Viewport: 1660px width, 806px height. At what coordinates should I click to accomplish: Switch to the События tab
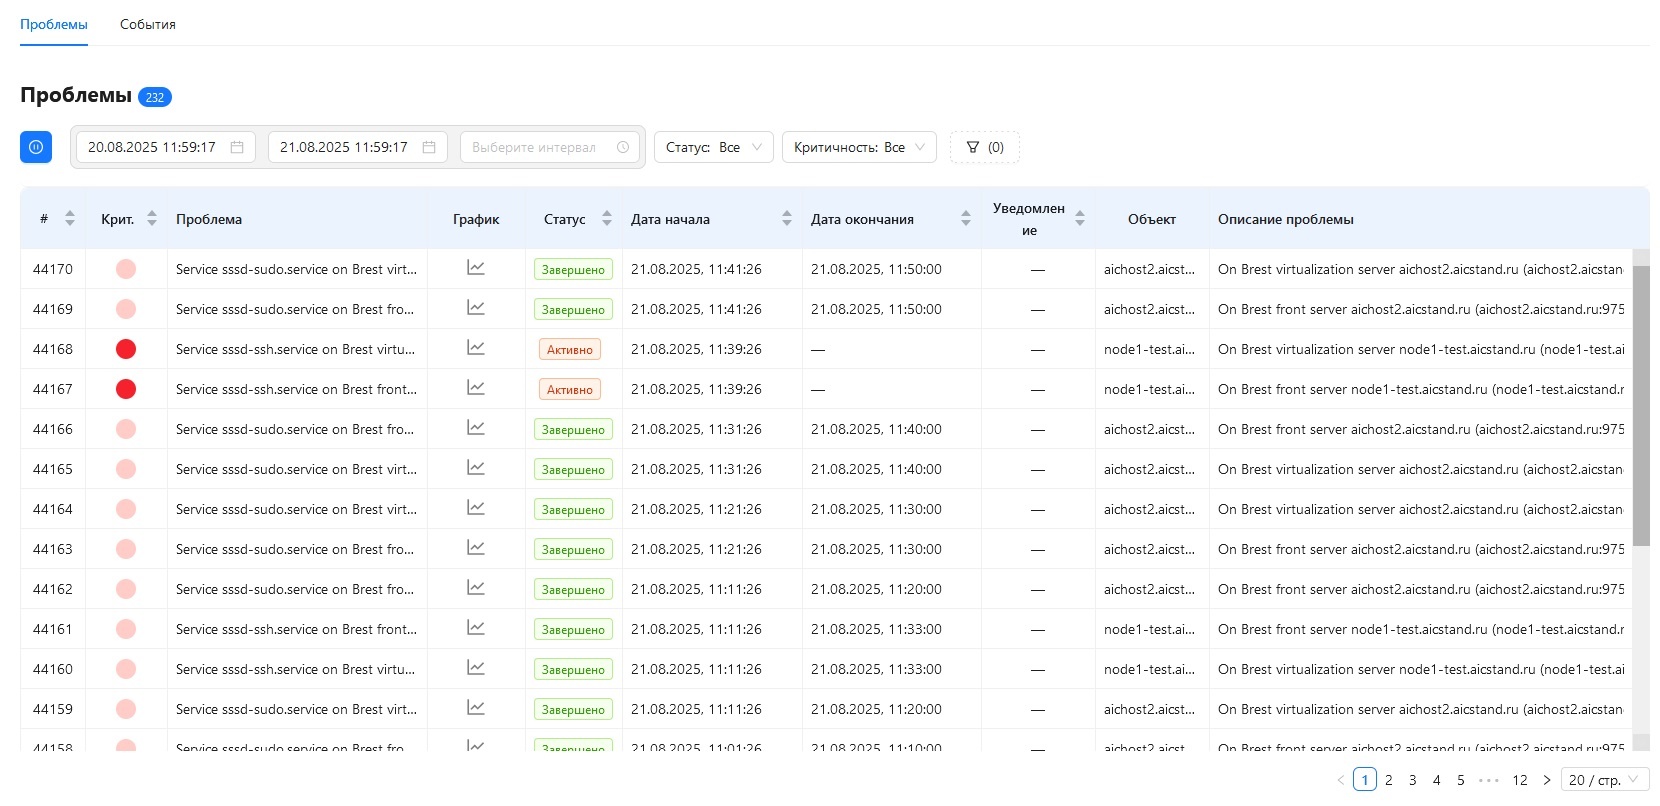click(x=148, y=24)
